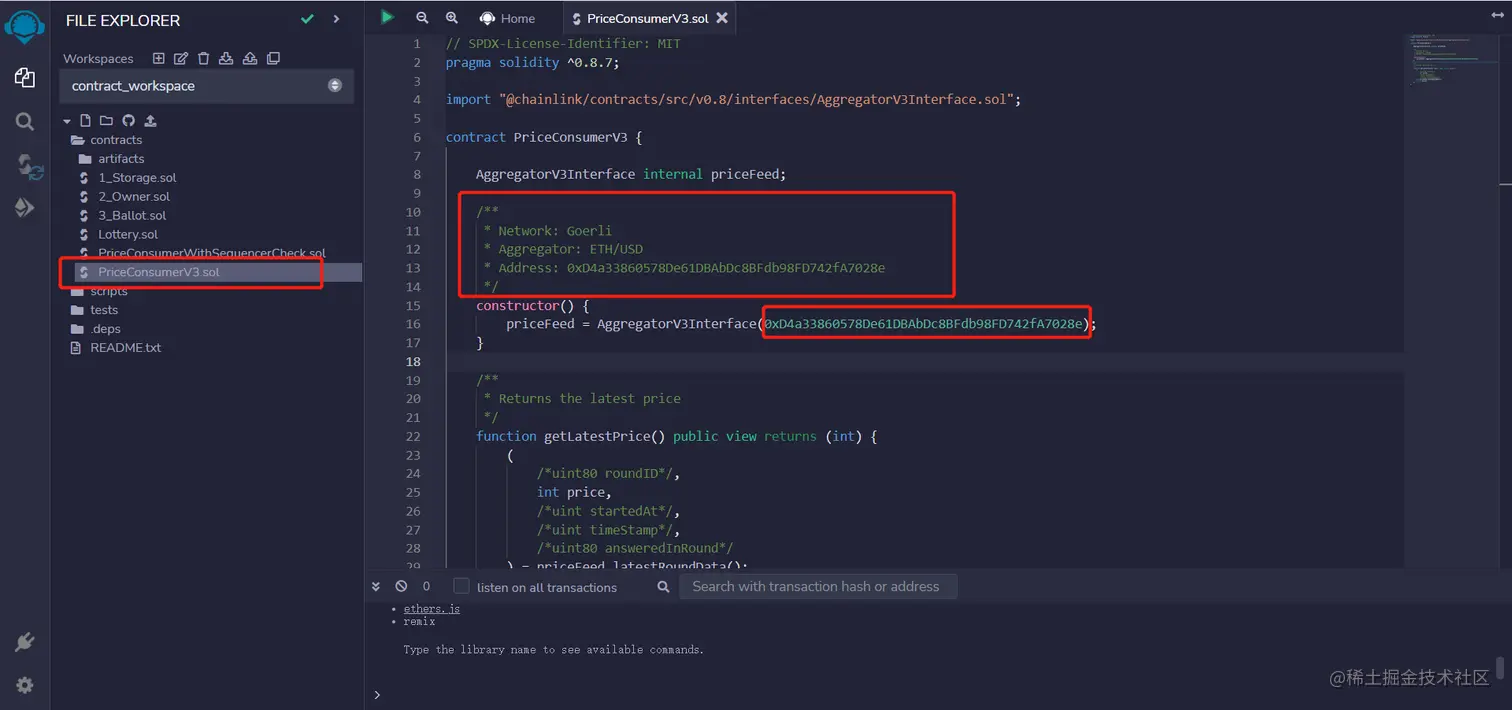
Task: Create new folder icon
Action: pos(106,121)
